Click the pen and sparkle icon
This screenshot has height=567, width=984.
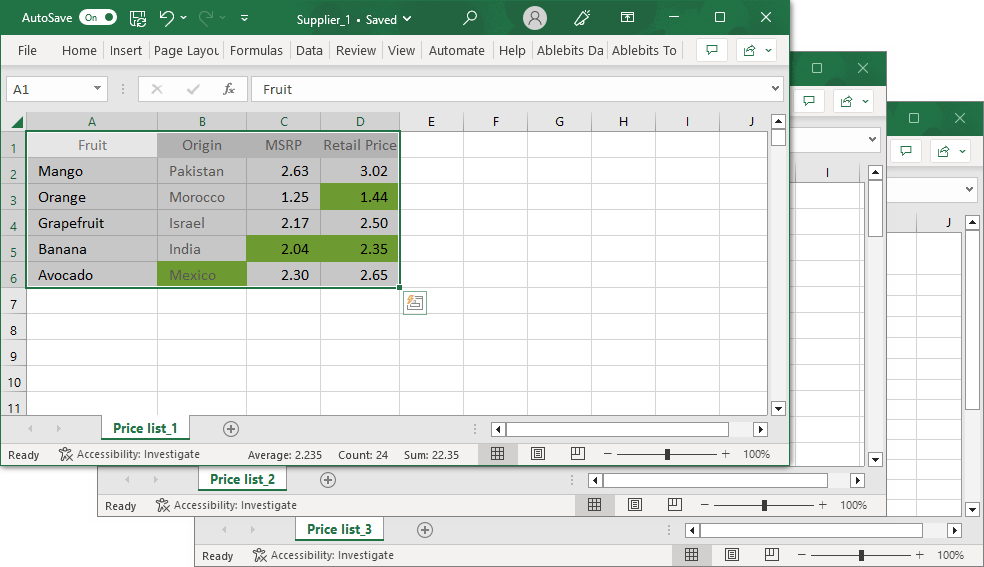click(x=582, y=18)
